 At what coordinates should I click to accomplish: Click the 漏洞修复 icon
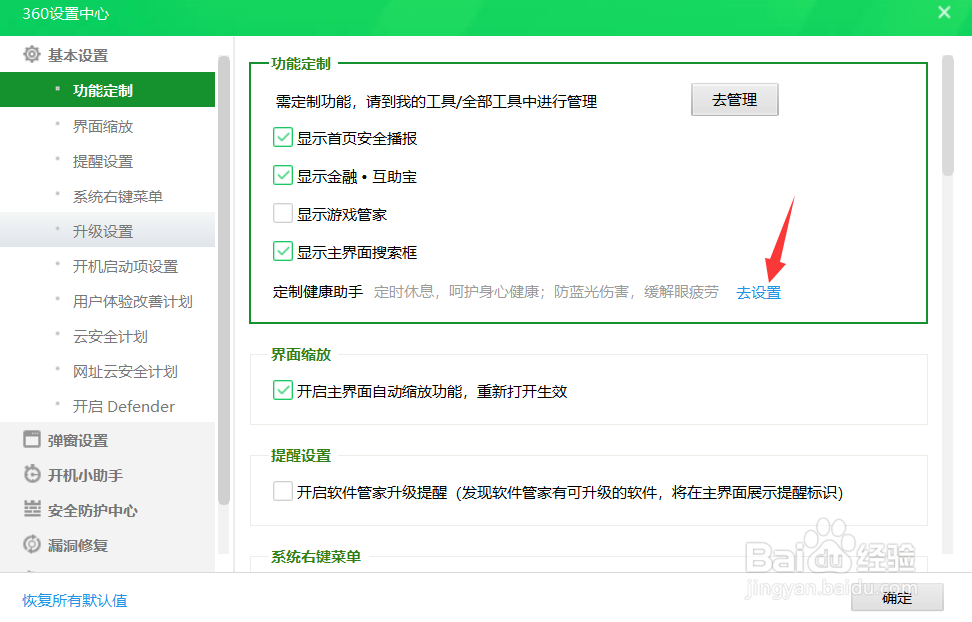(32, 544)
